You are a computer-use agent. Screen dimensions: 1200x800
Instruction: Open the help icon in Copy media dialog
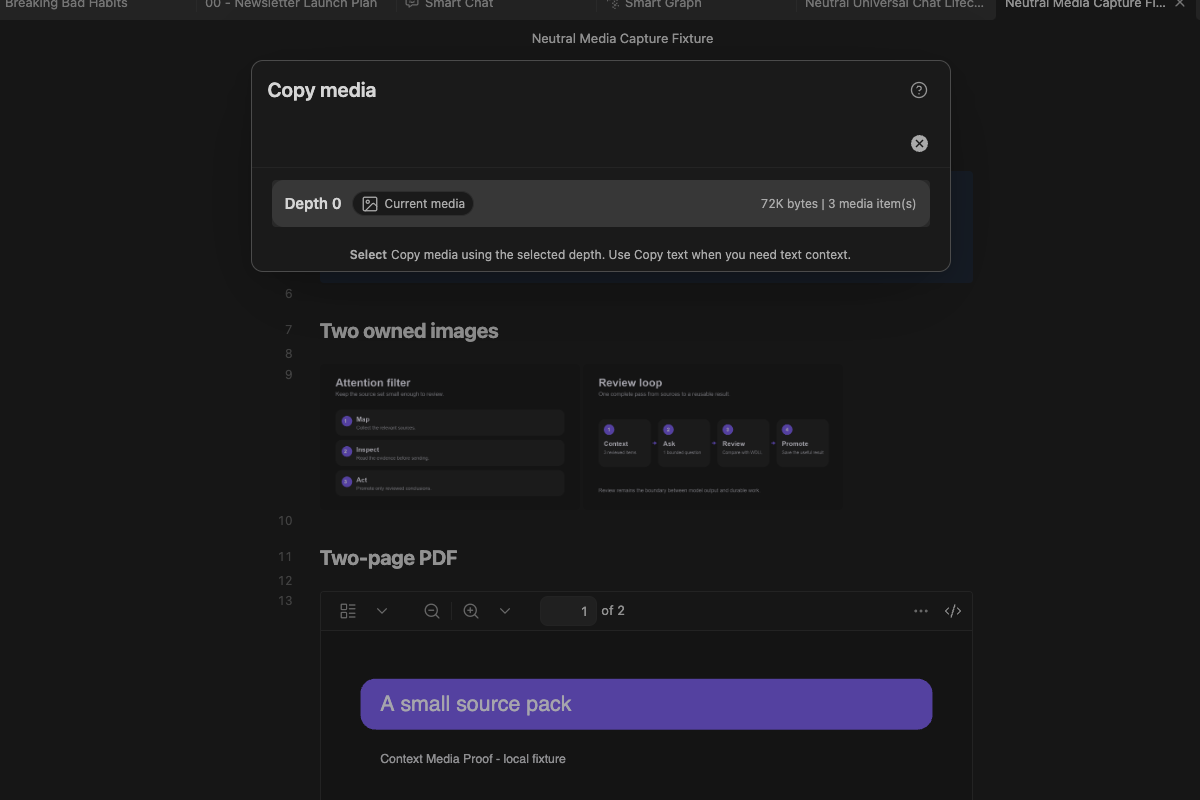pyautogui.click(x=919, y=90)
